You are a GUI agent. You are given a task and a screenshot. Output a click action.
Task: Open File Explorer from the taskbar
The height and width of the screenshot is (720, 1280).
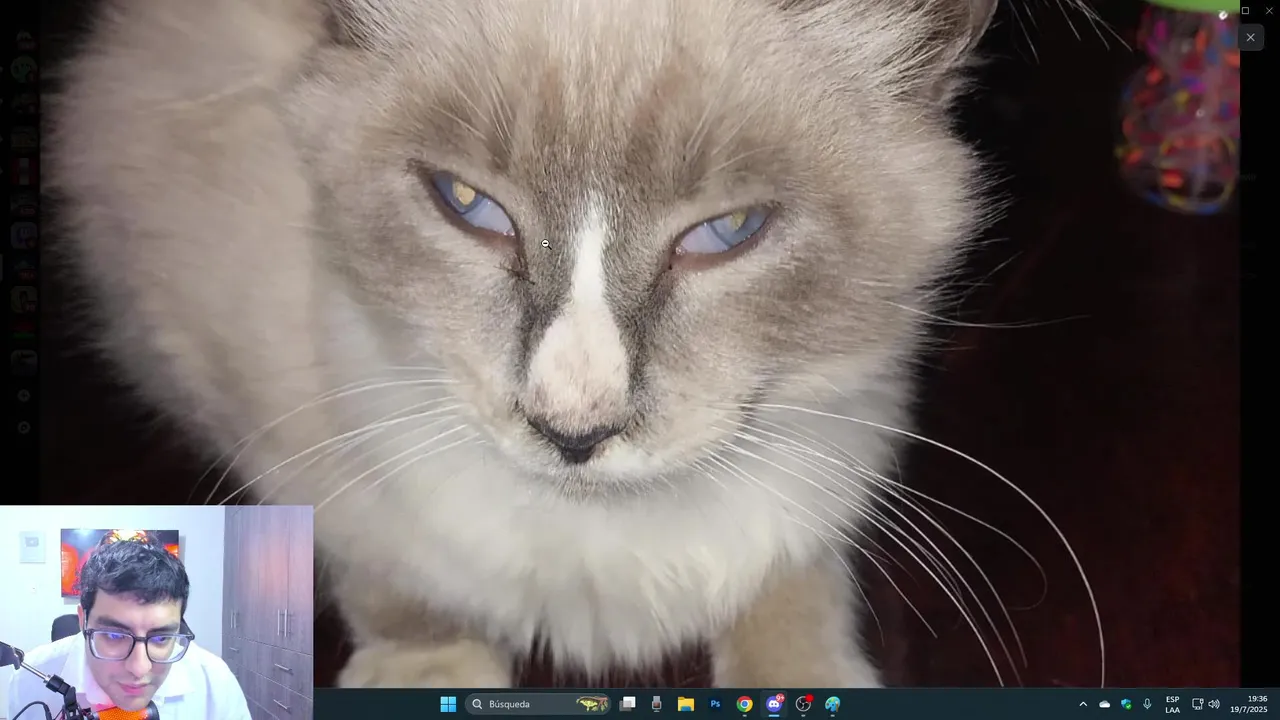pyautogui.click(x=686, y=704)
